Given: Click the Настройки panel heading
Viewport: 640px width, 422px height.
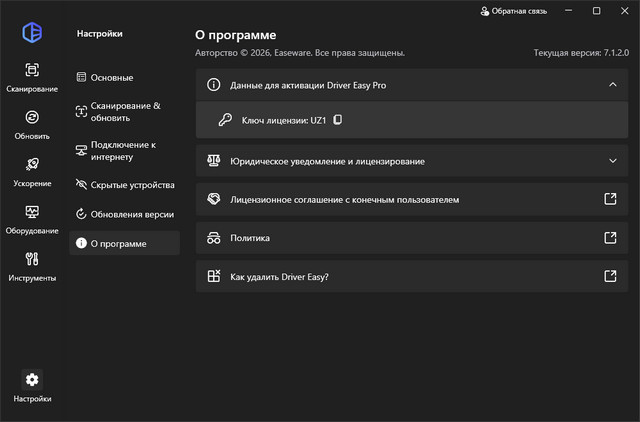Looking at the screenshot, I should 100,33.
